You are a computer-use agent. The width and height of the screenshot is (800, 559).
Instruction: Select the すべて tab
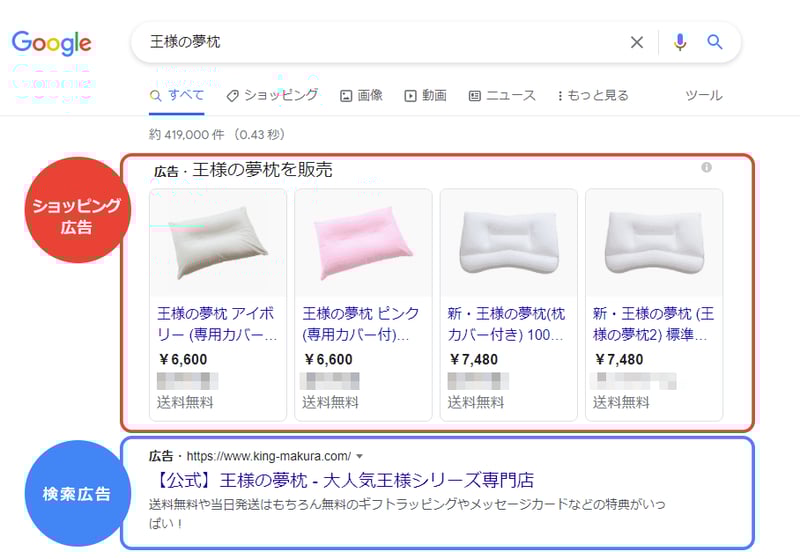pos(177,95)
